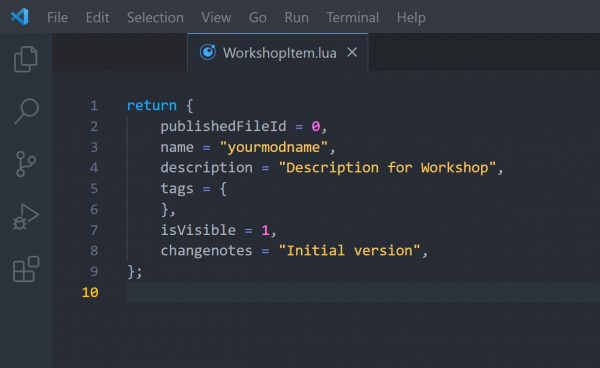Open the Explorer view in activity bar
Screen dimensions: 600x368
click(26, 59)
